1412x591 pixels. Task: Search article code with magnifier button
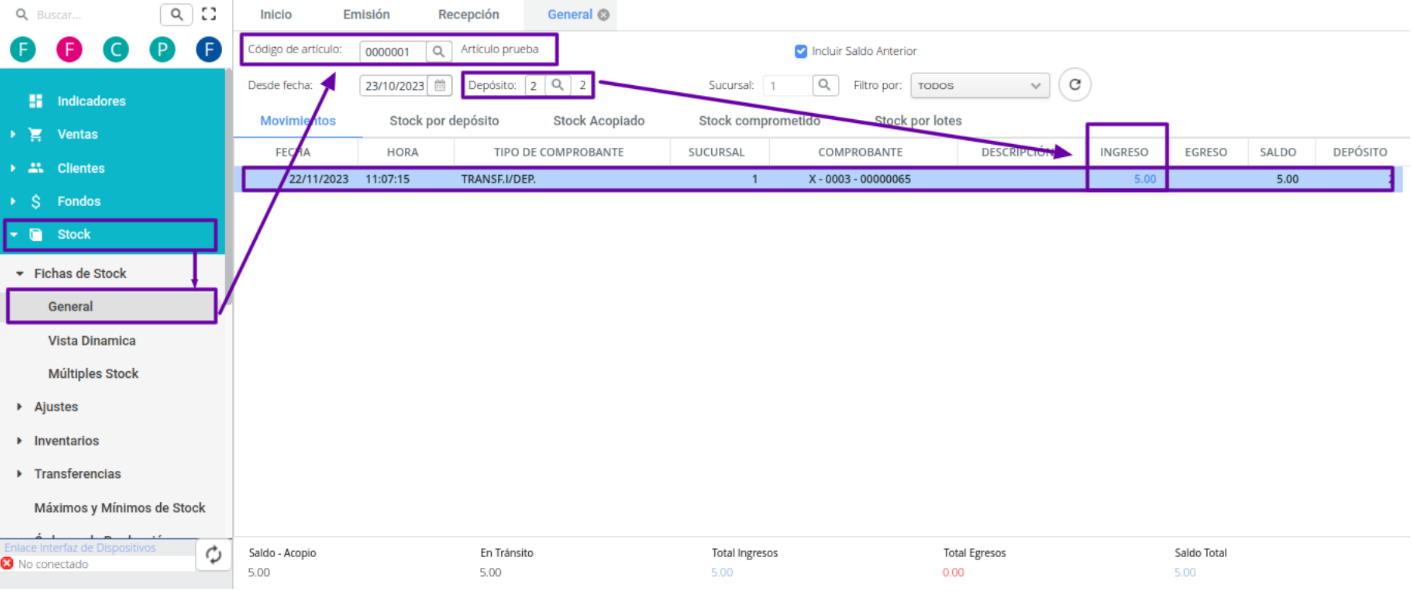438,52
